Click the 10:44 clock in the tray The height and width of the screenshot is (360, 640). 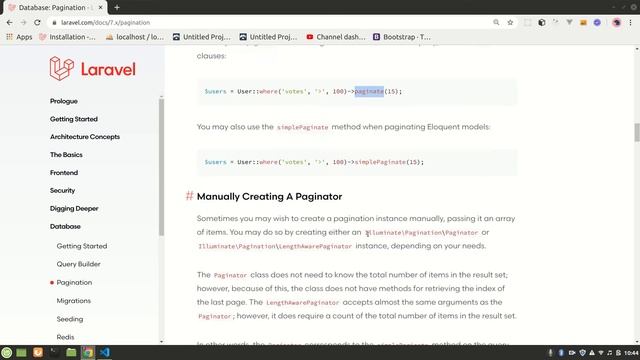631,353
